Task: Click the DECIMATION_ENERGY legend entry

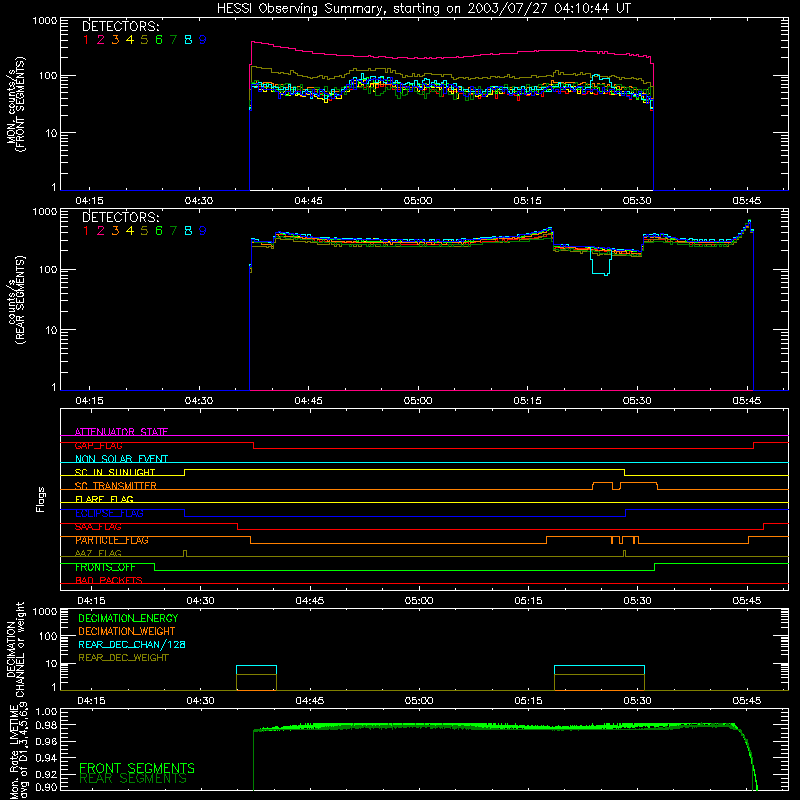Action: coord(128,618)
